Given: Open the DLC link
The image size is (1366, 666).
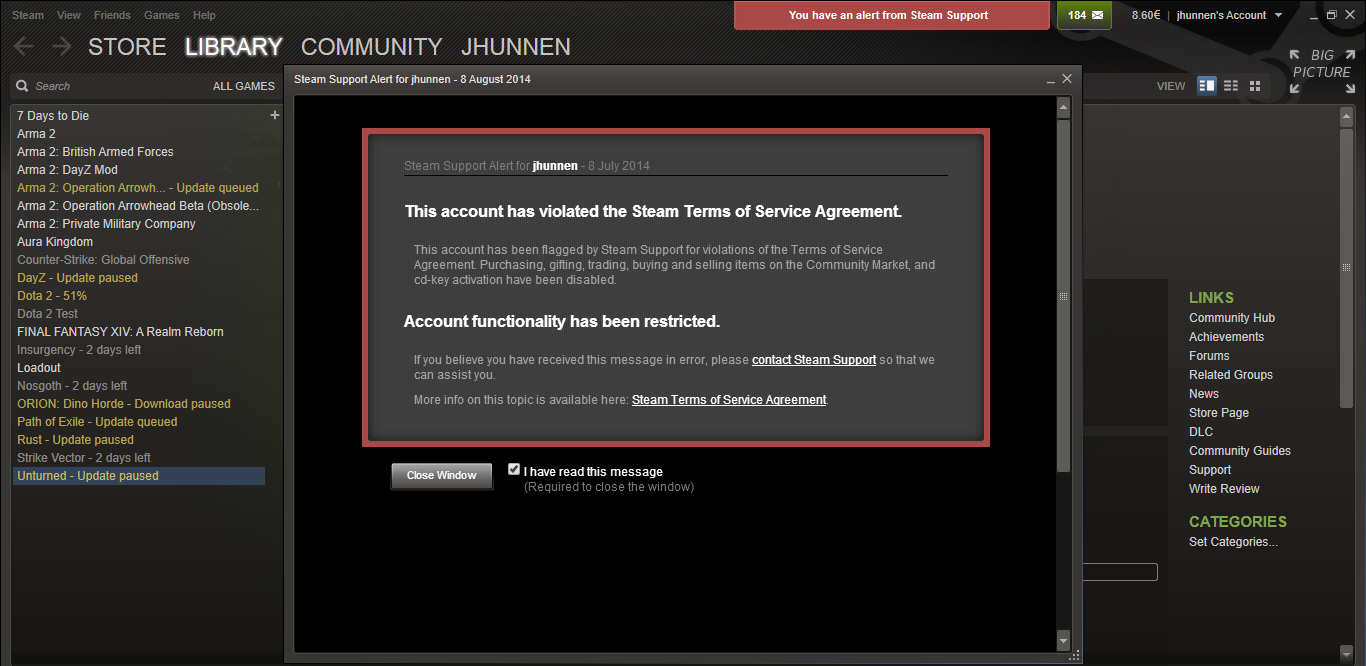Looking at the screenshot, I should [1201, 432].
